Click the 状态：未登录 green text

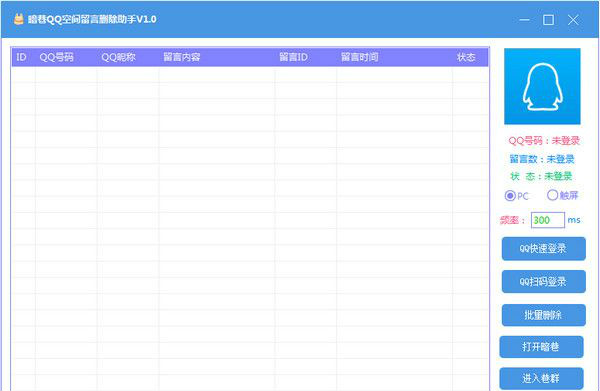(x=541, y=176)
